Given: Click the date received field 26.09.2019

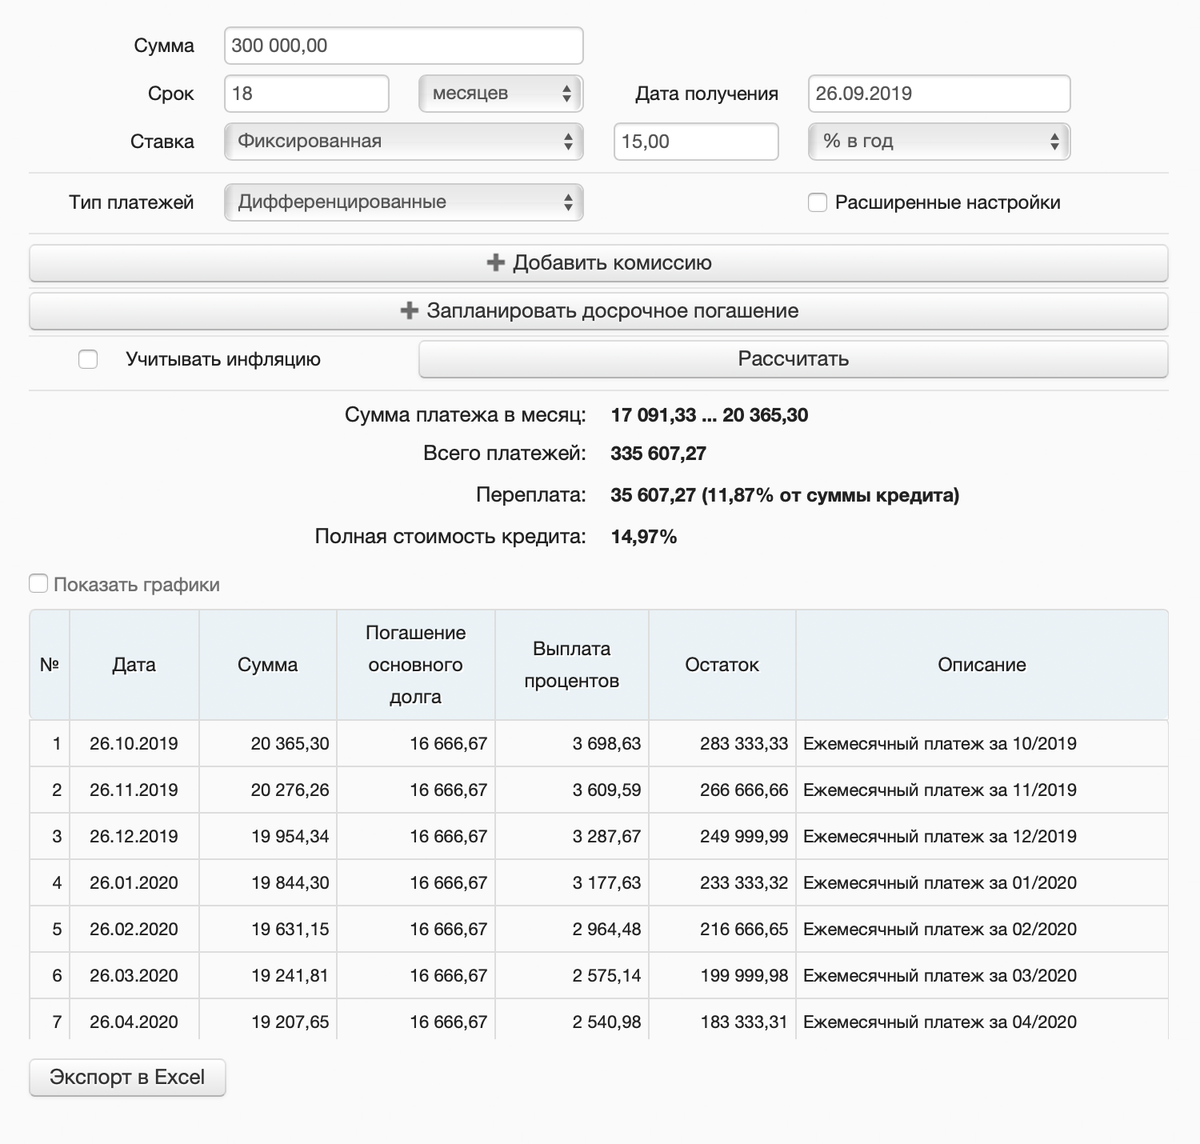Looking at the screenshot, I should [x=939, y=94].
